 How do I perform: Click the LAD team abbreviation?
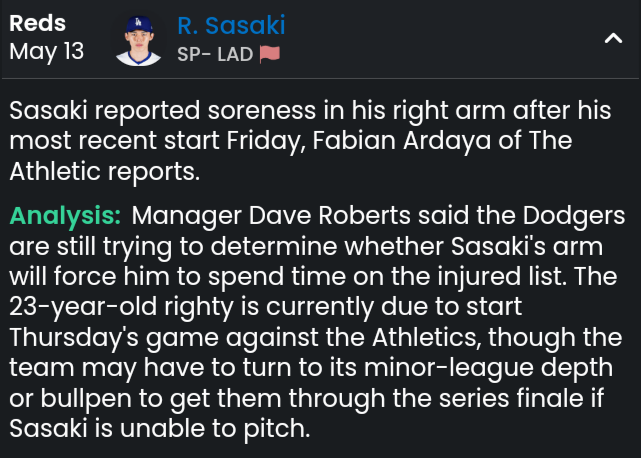[235, 54]
